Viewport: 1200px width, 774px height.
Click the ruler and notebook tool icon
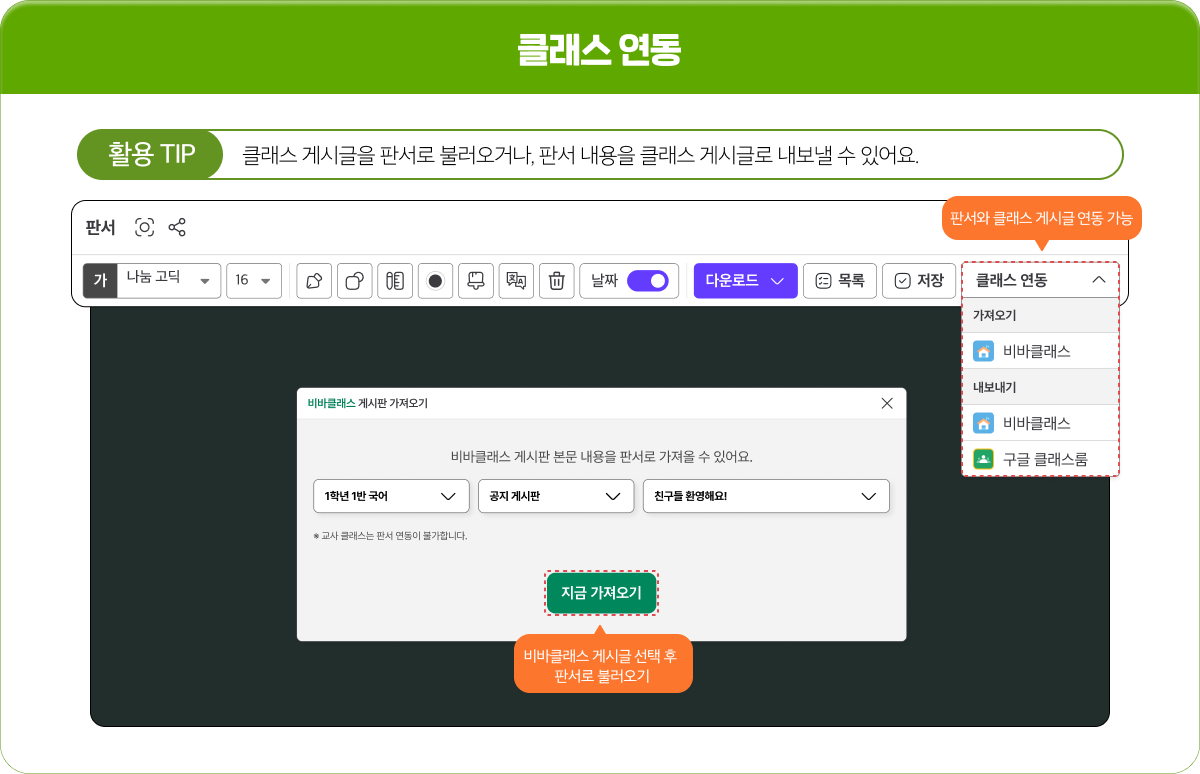[x=394, y=281]
